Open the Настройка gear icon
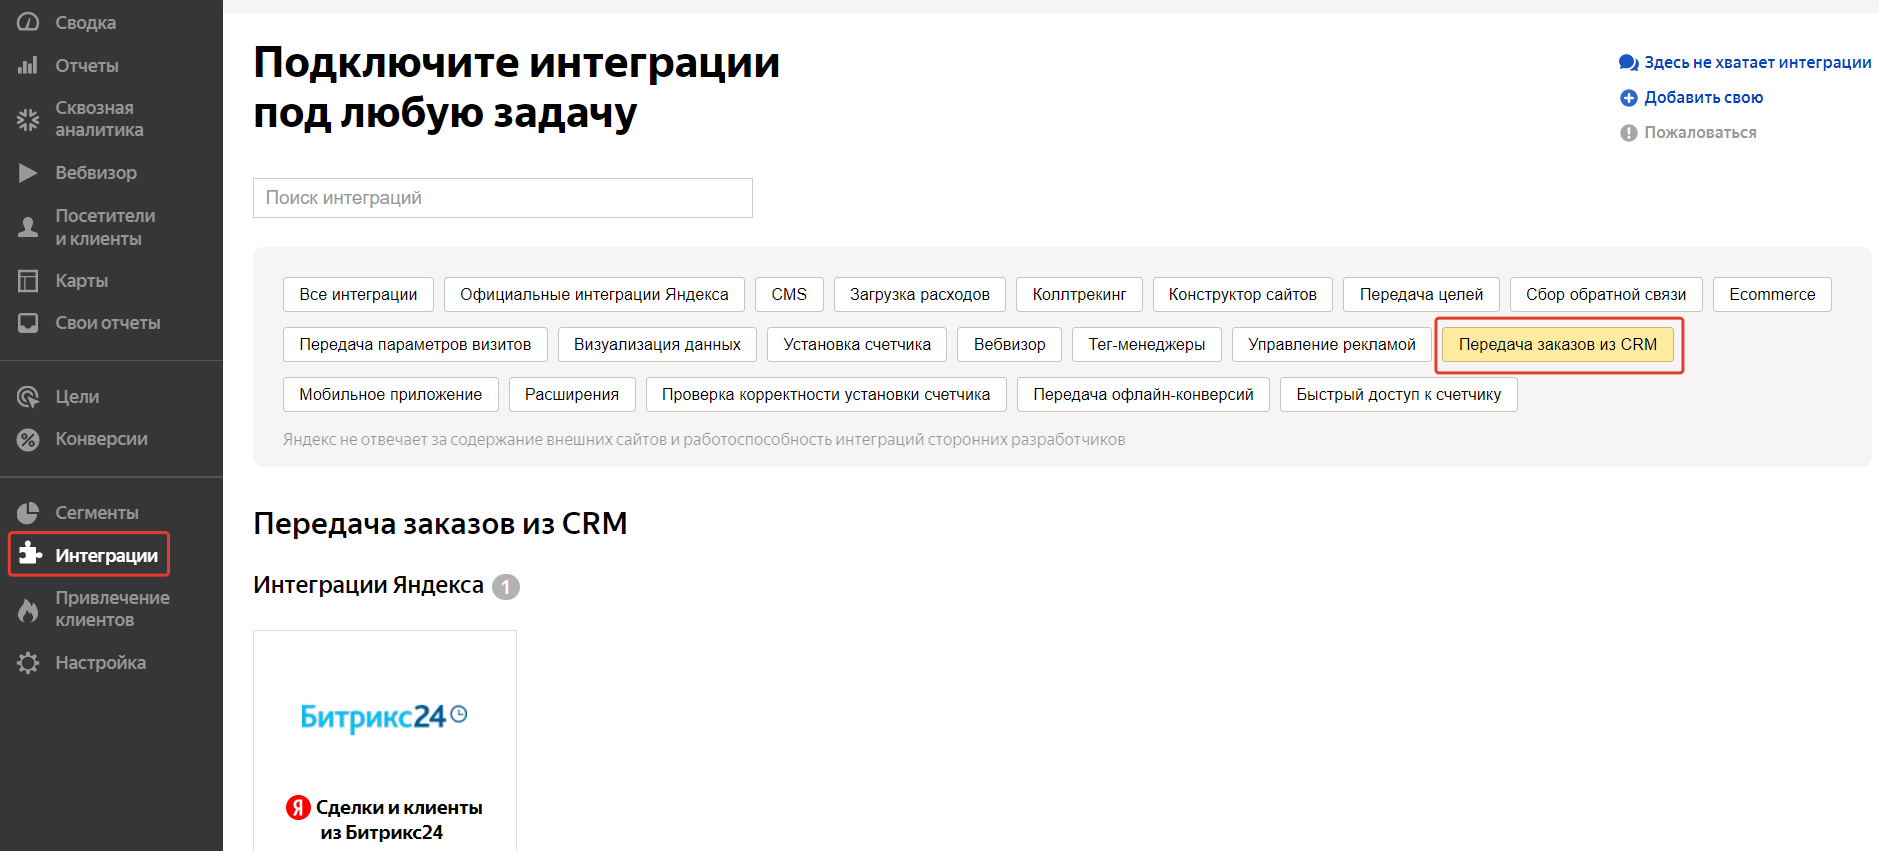Screen dimensions: 1879x851 pyautogui.click(x=28, y=663)
